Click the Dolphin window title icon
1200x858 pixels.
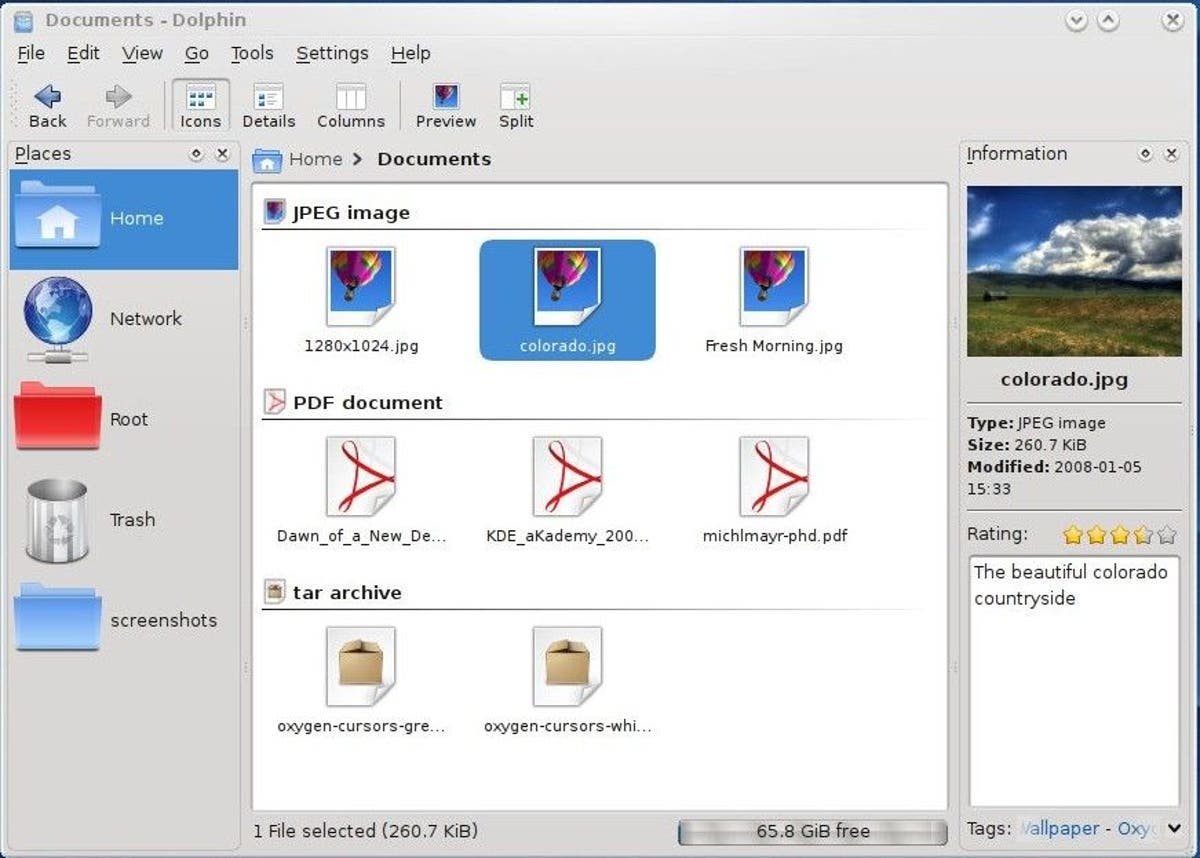(23, 19)
